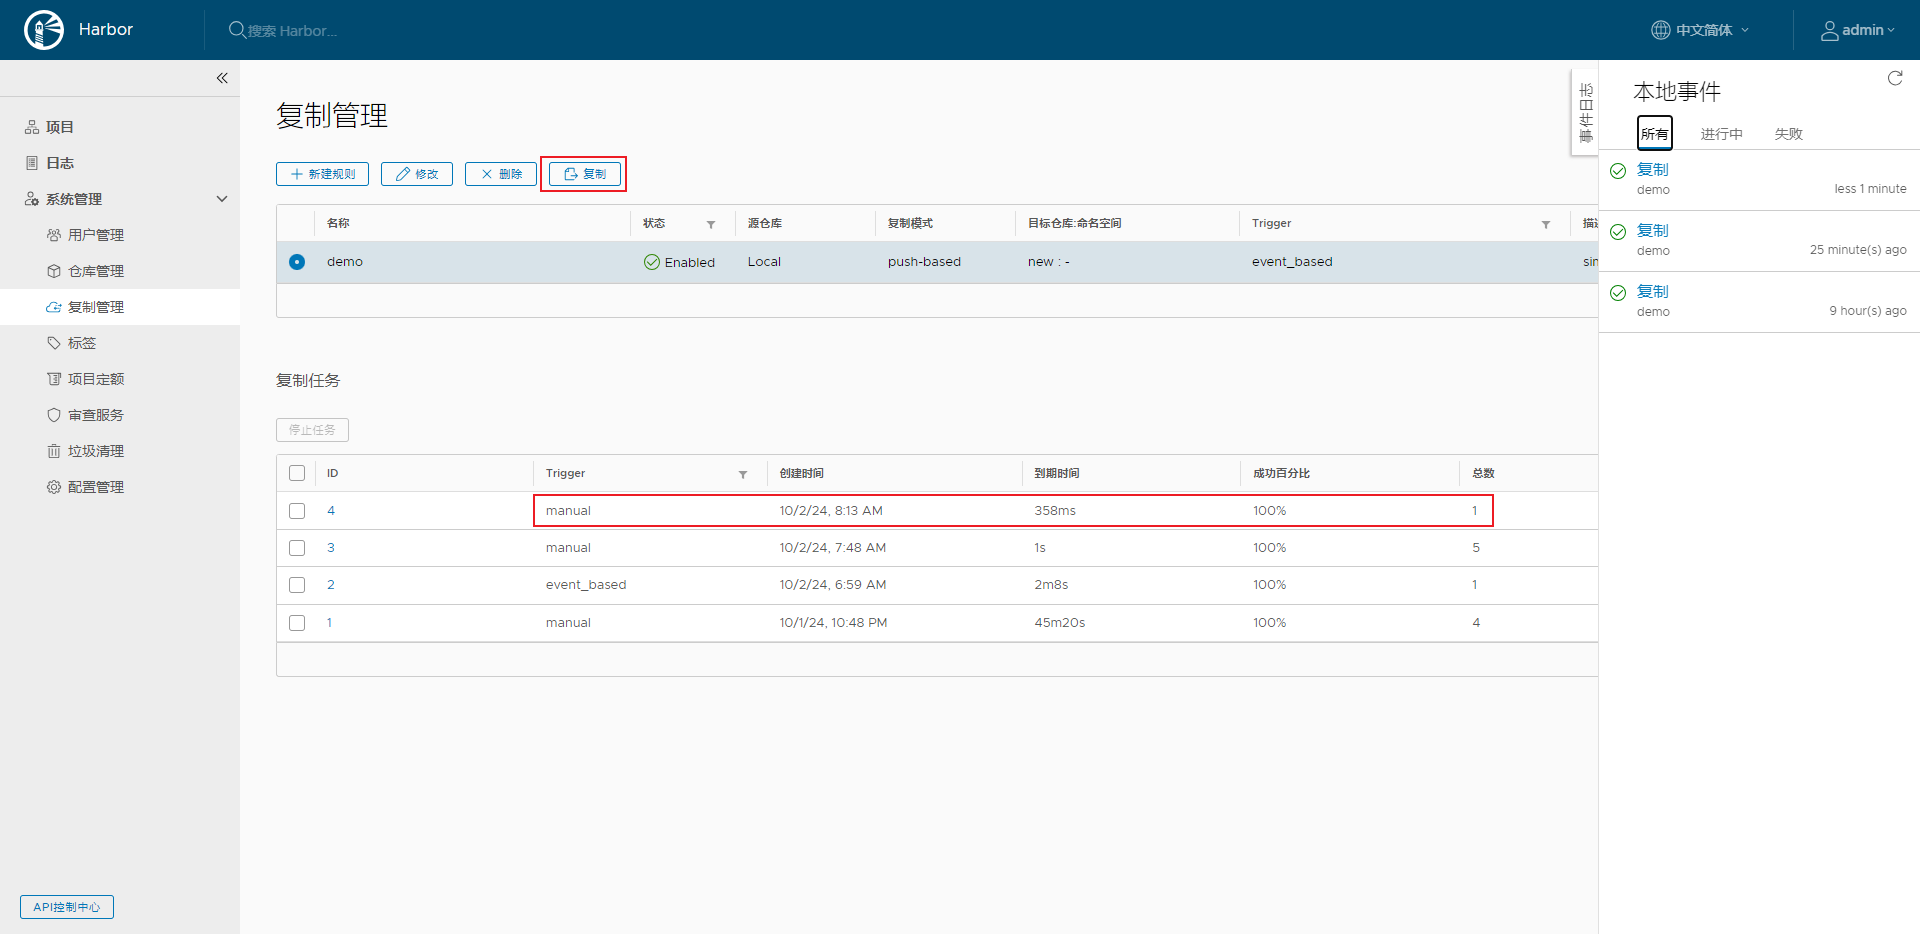The height and width of the screenshot is (934, 1920).
Task: Click the 复制管理 replication cloud icon
Action: 54,307
